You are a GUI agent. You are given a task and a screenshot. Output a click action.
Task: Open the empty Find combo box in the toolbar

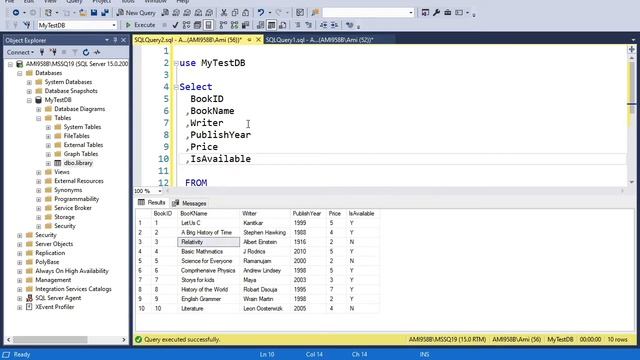pos(411,13)
